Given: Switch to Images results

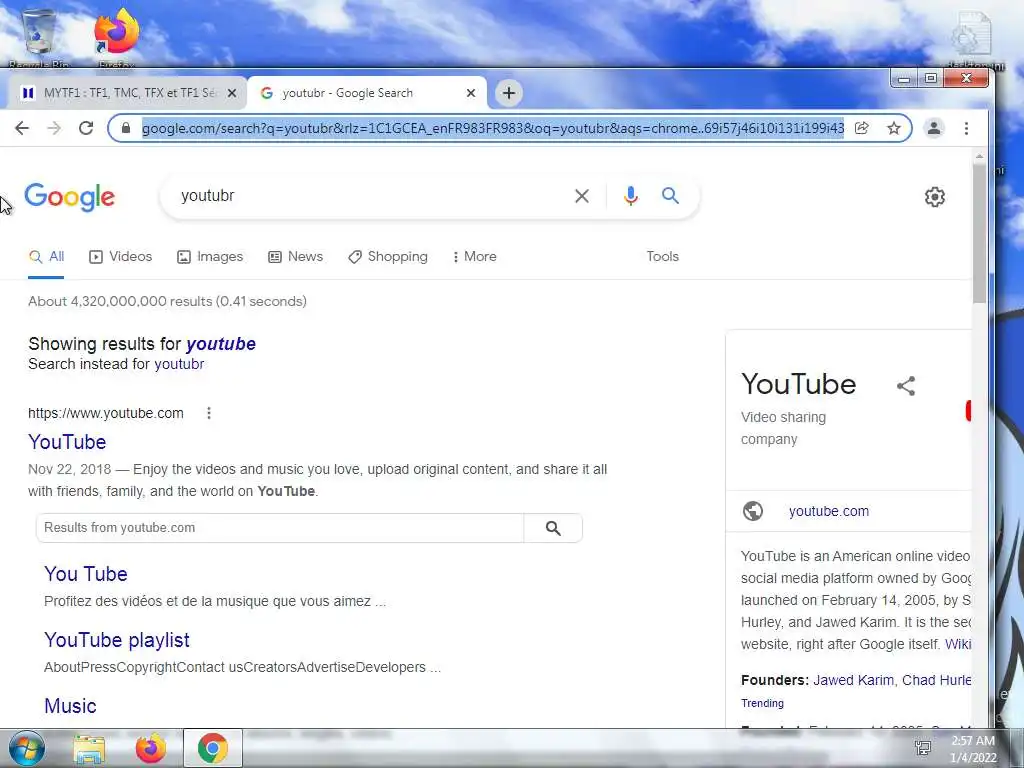Looking at the screenshot, I should pos(210,257).
